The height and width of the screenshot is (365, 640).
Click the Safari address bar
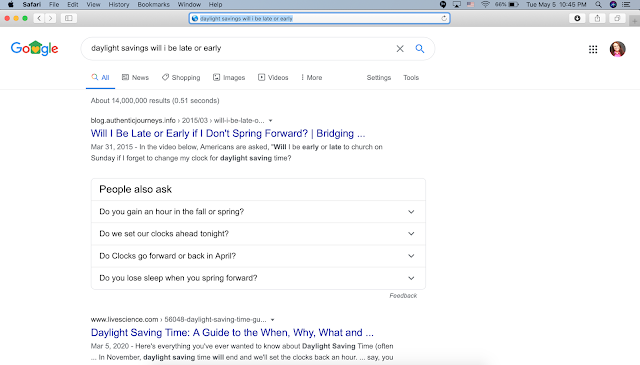click(319, 18)
